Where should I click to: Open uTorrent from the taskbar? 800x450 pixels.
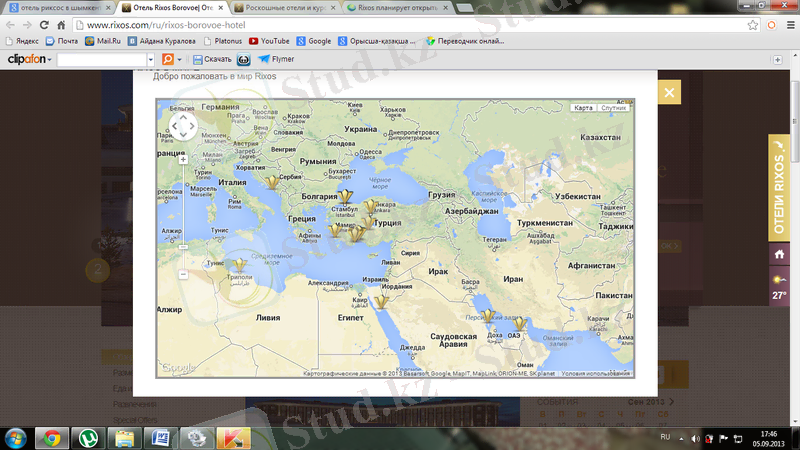[88, 438]
